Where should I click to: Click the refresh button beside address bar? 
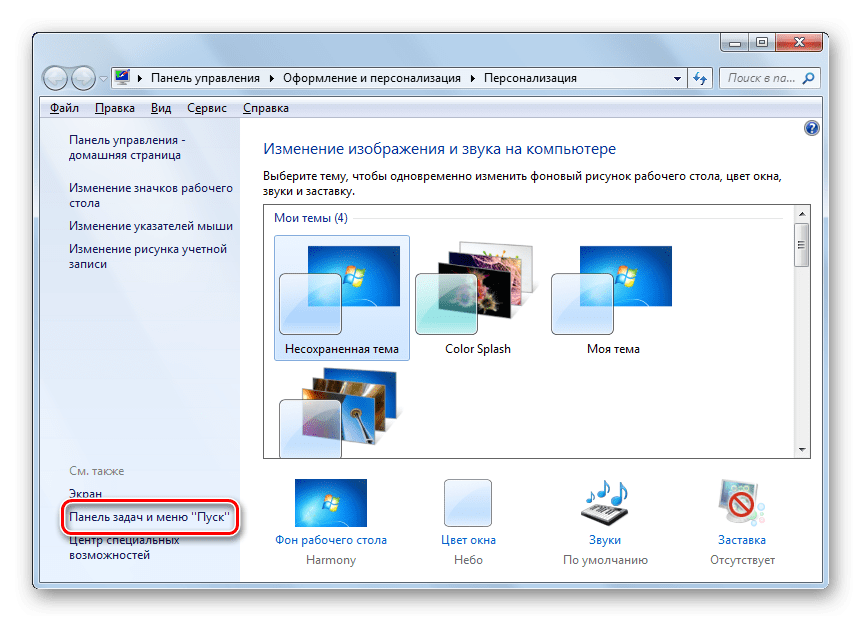coord(700,78)
